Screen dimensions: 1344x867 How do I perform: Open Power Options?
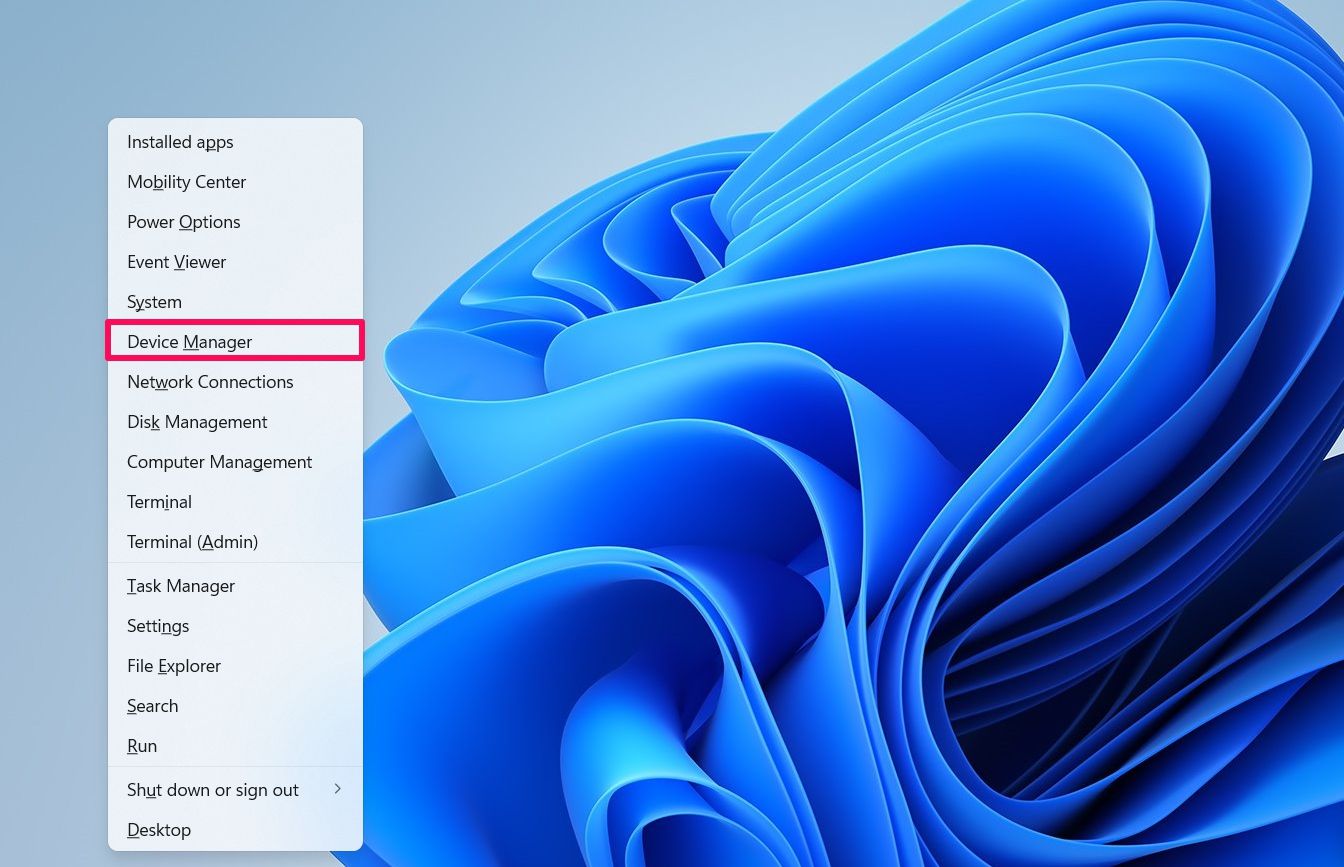pos(183,221)
